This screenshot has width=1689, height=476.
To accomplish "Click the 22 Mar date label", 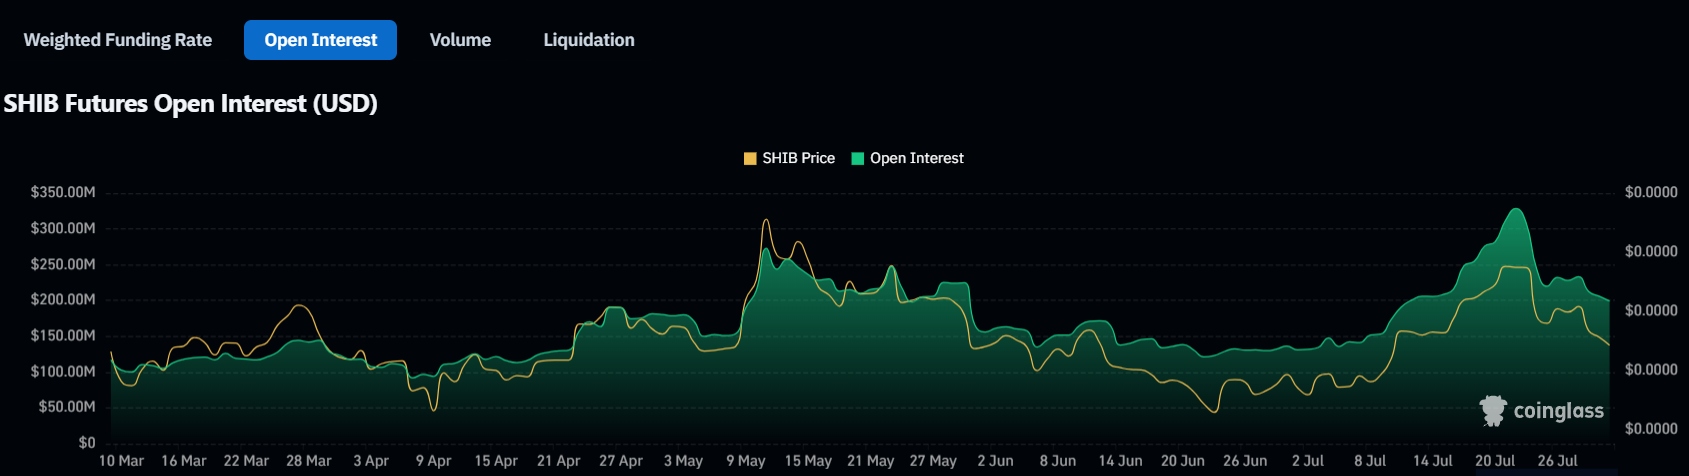I will (246, 461).
